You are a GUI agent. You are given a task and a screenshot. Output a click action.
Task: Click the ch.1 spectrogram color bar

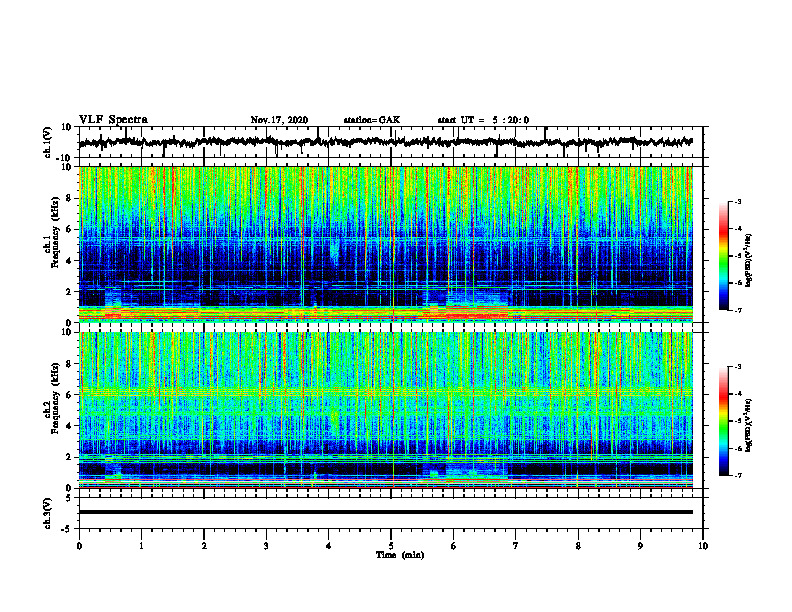(723, 256)
